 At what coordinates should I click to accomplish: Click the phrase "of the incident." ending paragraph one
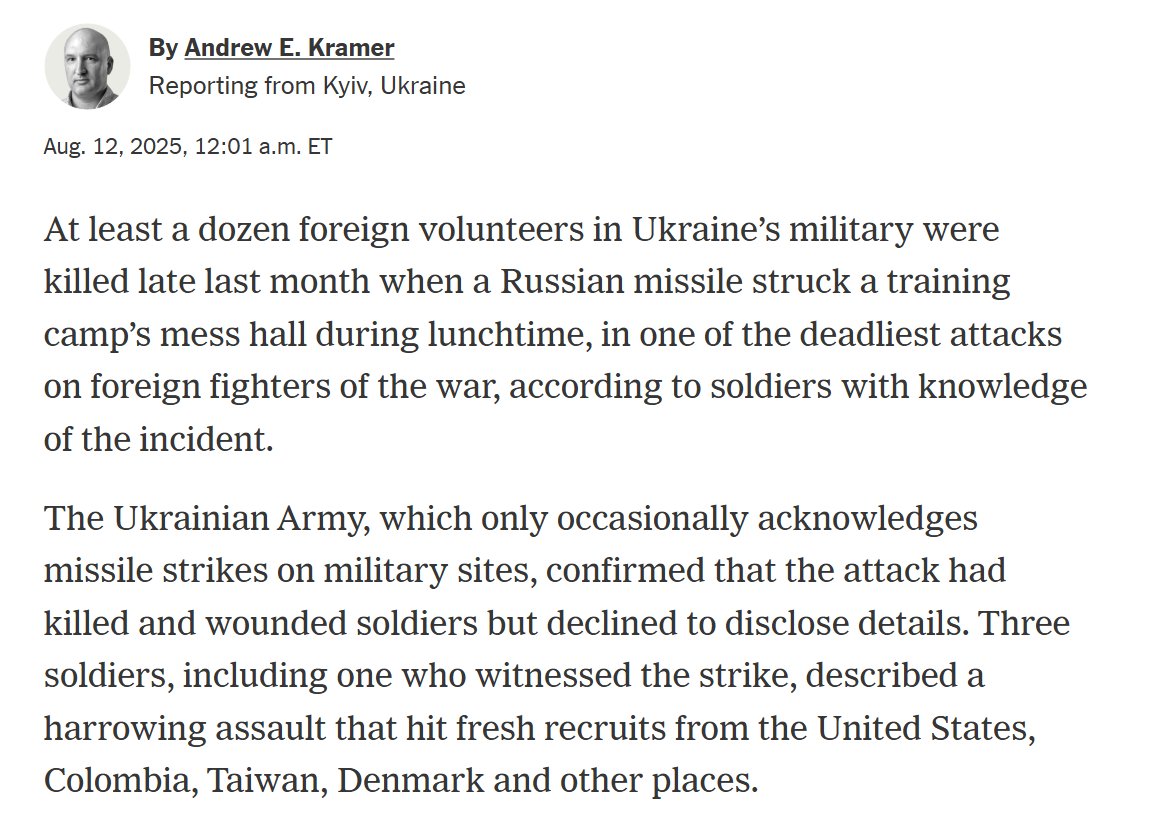pyautogui.click(x=158, y=440)
